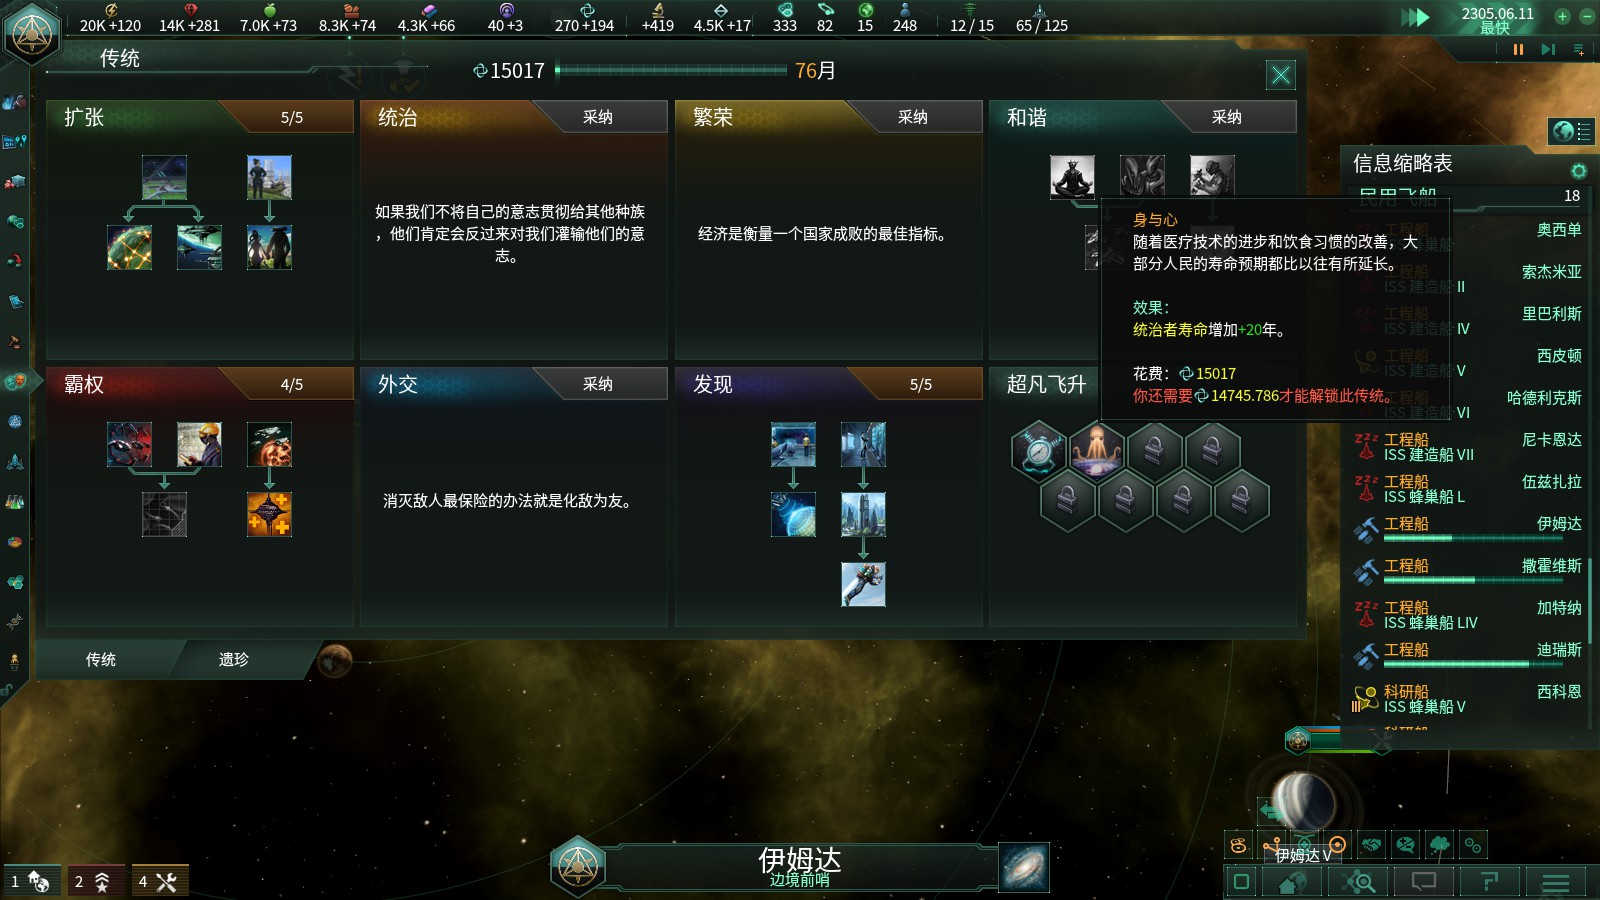1600x900 pixels.
Task: Select the 传统 tab at the bottom
Action: 101,659
